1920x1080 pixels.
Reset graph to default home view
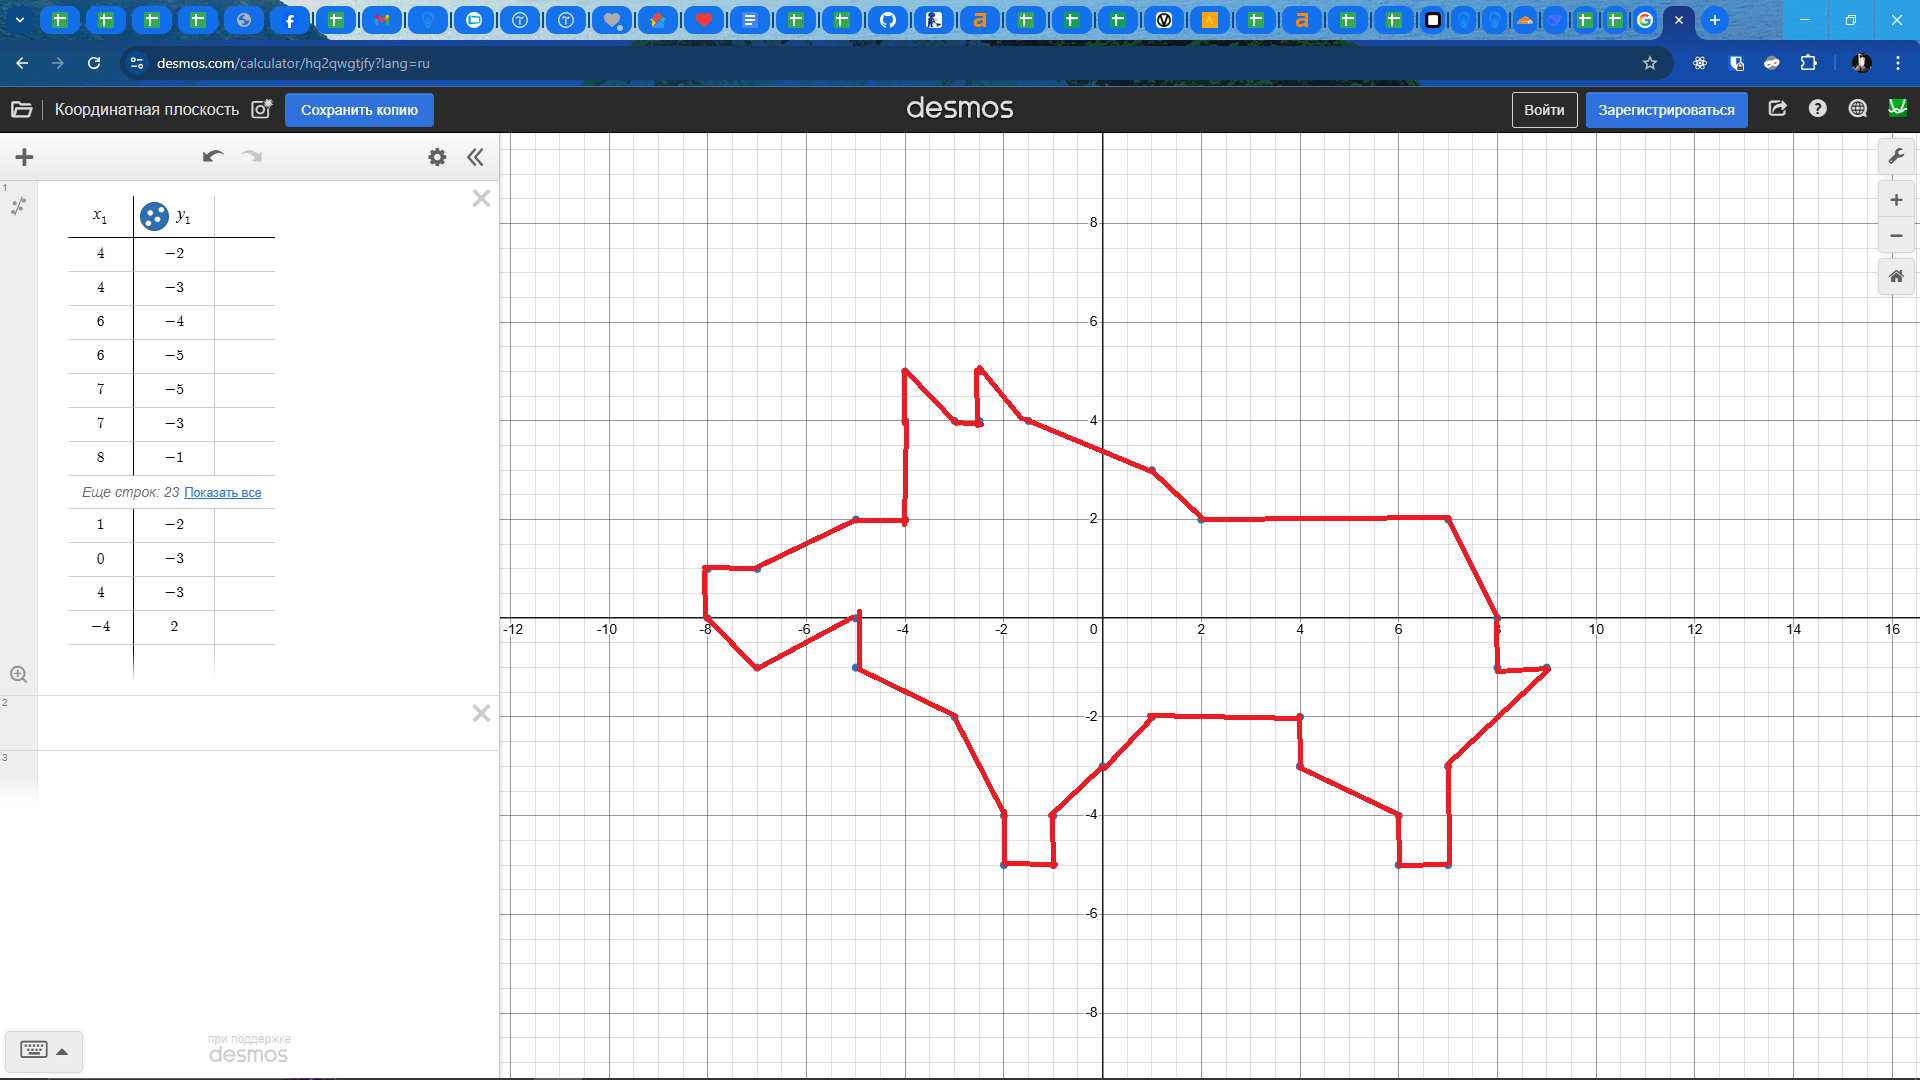[x=1896, y=276]
